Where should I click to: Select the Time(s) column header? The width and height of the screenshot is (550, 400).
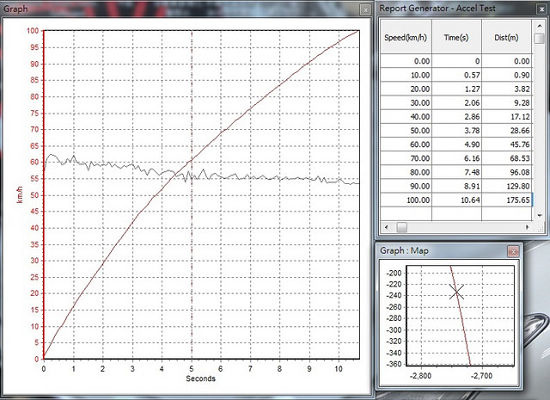[x=456, y=37]
